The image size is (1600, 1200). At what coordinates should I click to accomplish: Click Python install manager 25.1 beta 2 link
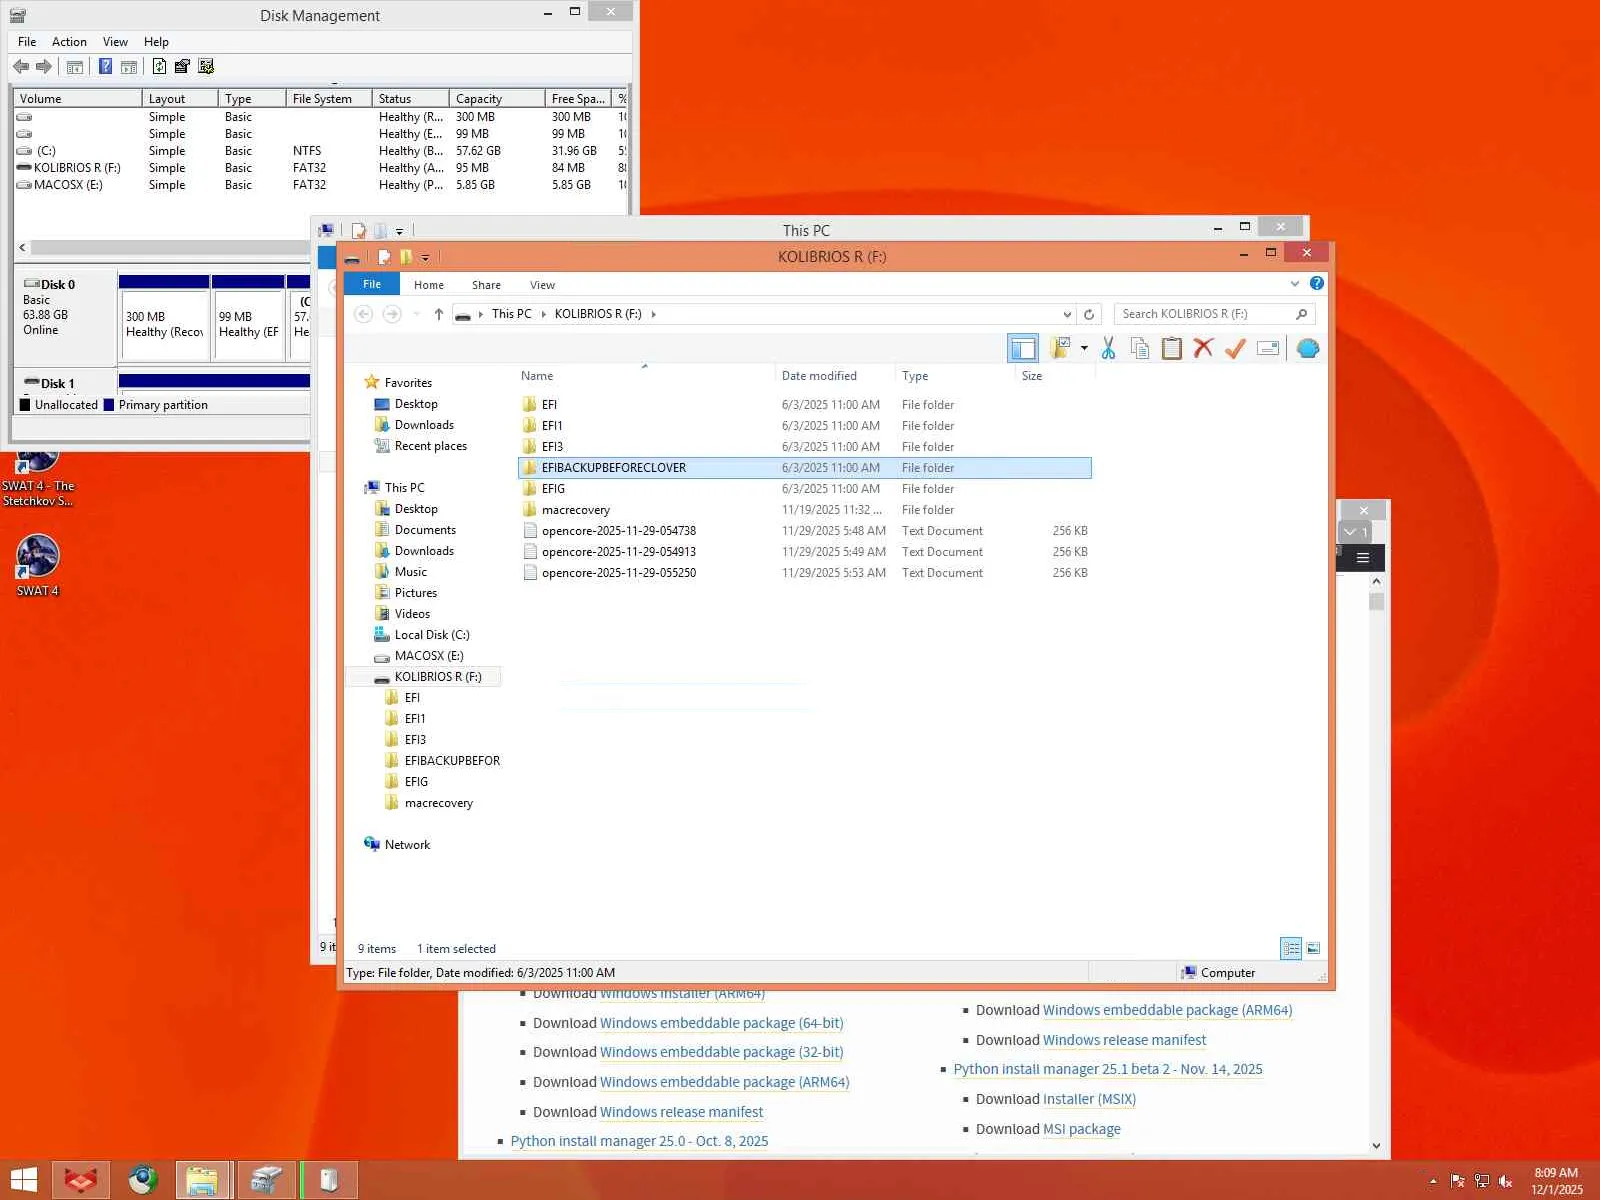1108,1069
